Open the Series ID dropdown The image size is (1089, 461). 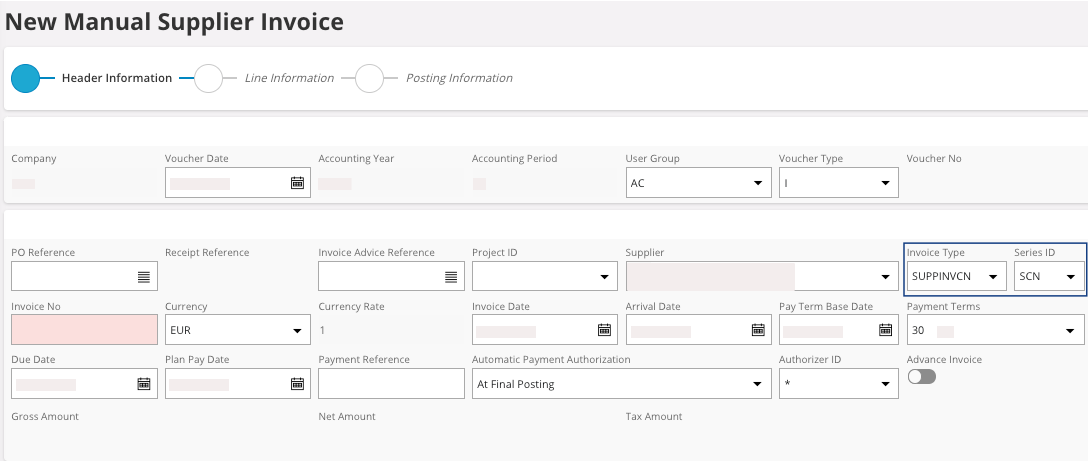point(1070,277)
